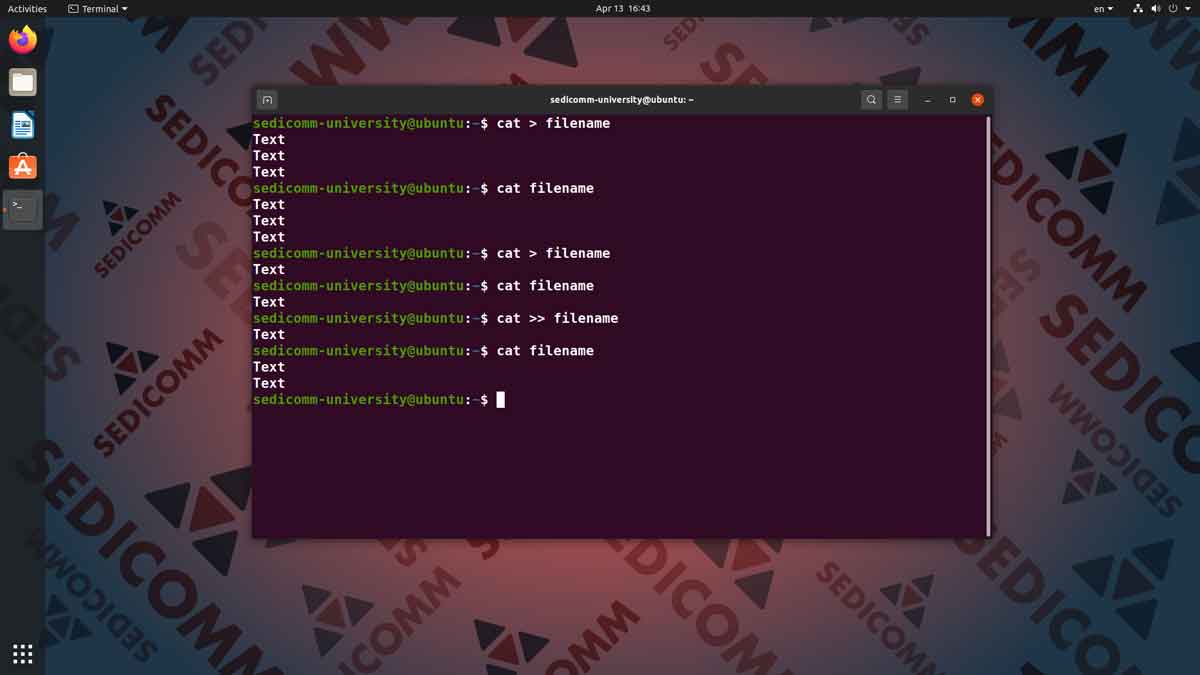Minimize the terminal window
Screen dimensions: 1200x675
pyautogui.click(x=928, y=100)
